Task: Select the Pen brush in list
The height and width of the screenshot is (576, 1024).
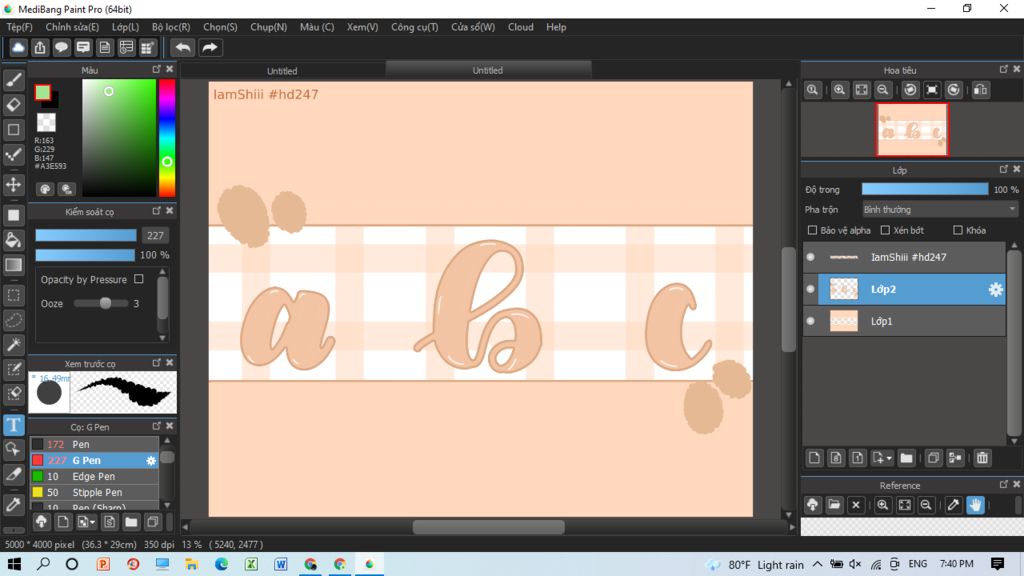Action: pos(94,444)
